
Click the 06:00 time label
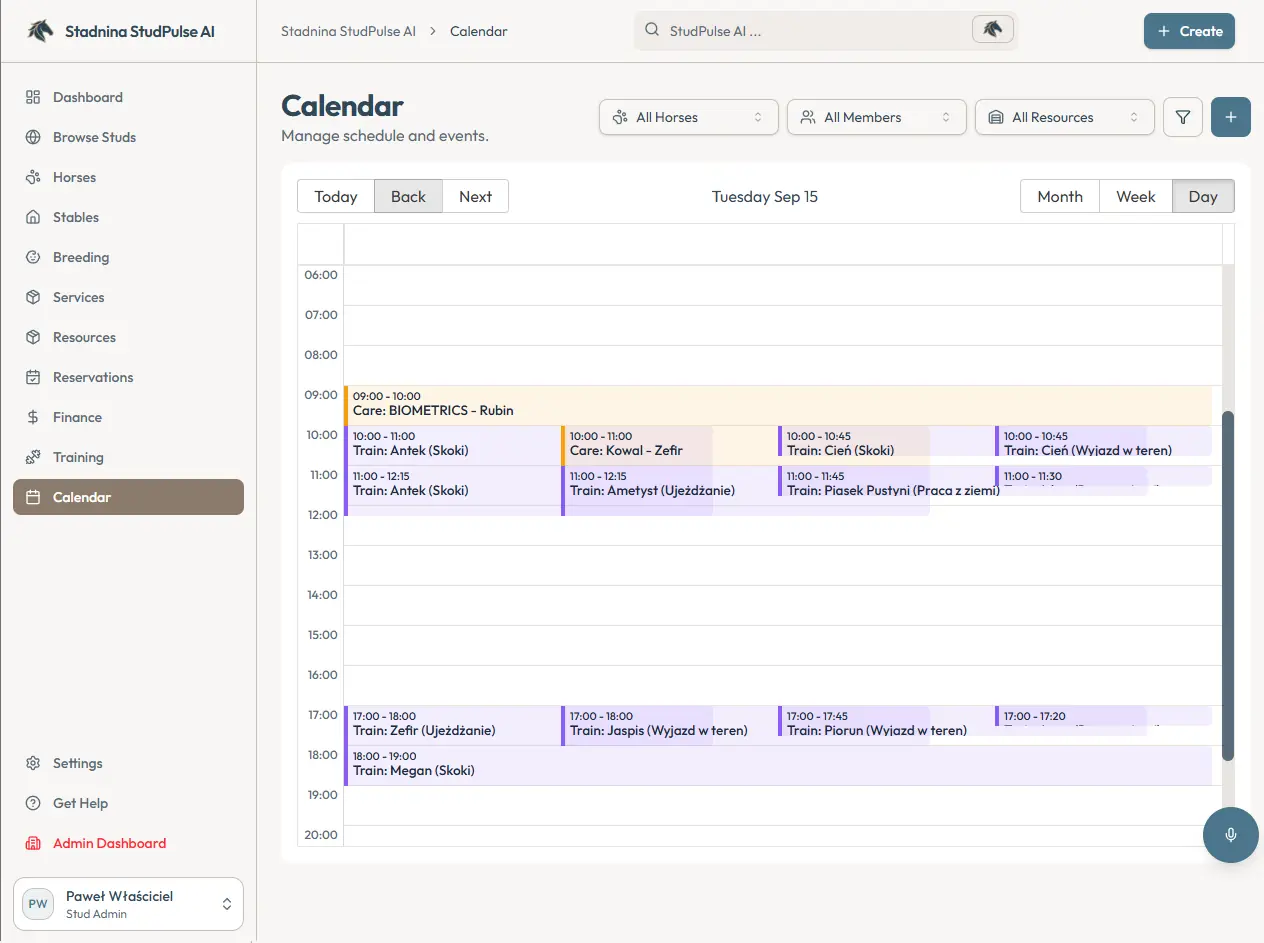tap(322, 275)
